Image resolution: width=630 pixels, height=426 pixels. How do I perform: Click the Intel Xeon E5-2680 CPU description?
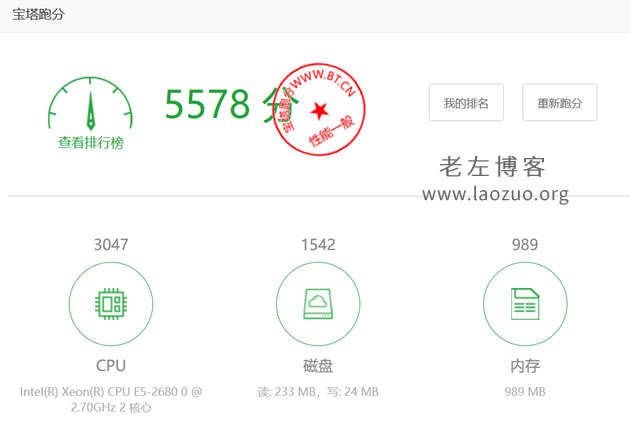[x=110, y=399]
